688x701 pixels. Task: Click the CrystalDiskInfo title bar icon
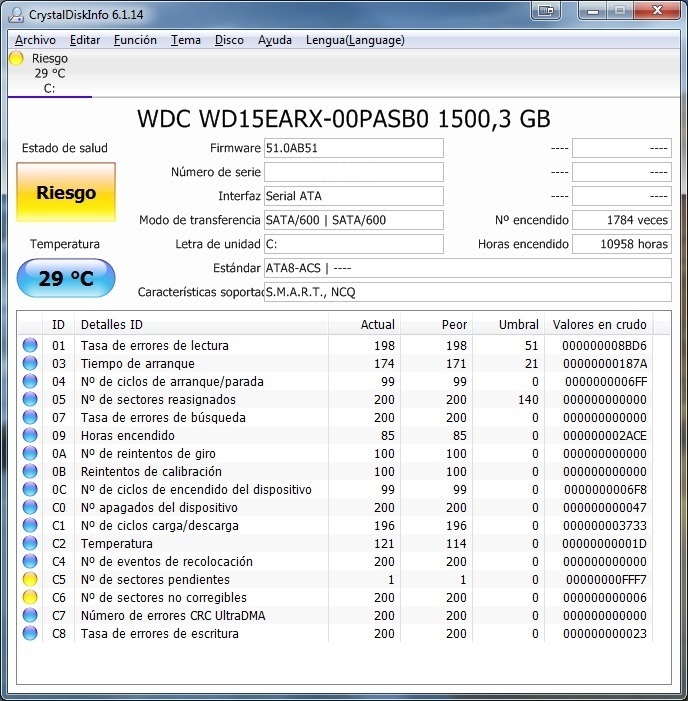16,14
